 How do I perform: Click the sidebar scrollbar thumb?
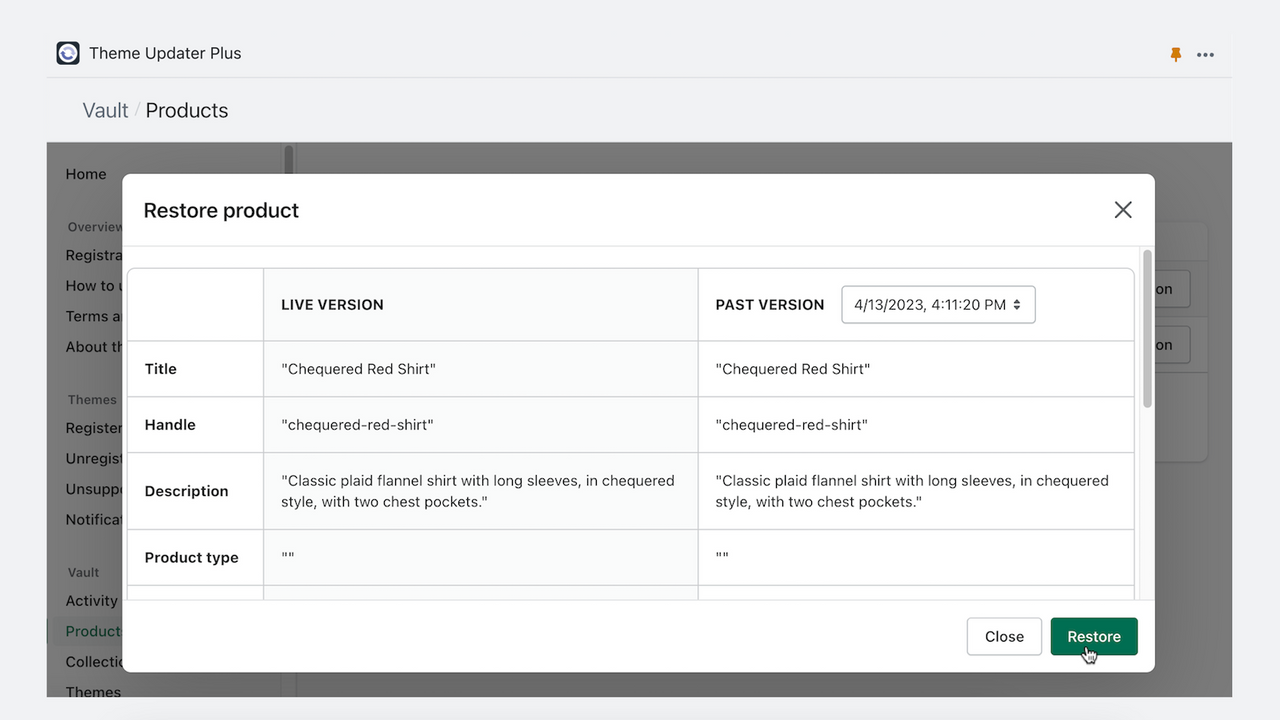(289, 162)
